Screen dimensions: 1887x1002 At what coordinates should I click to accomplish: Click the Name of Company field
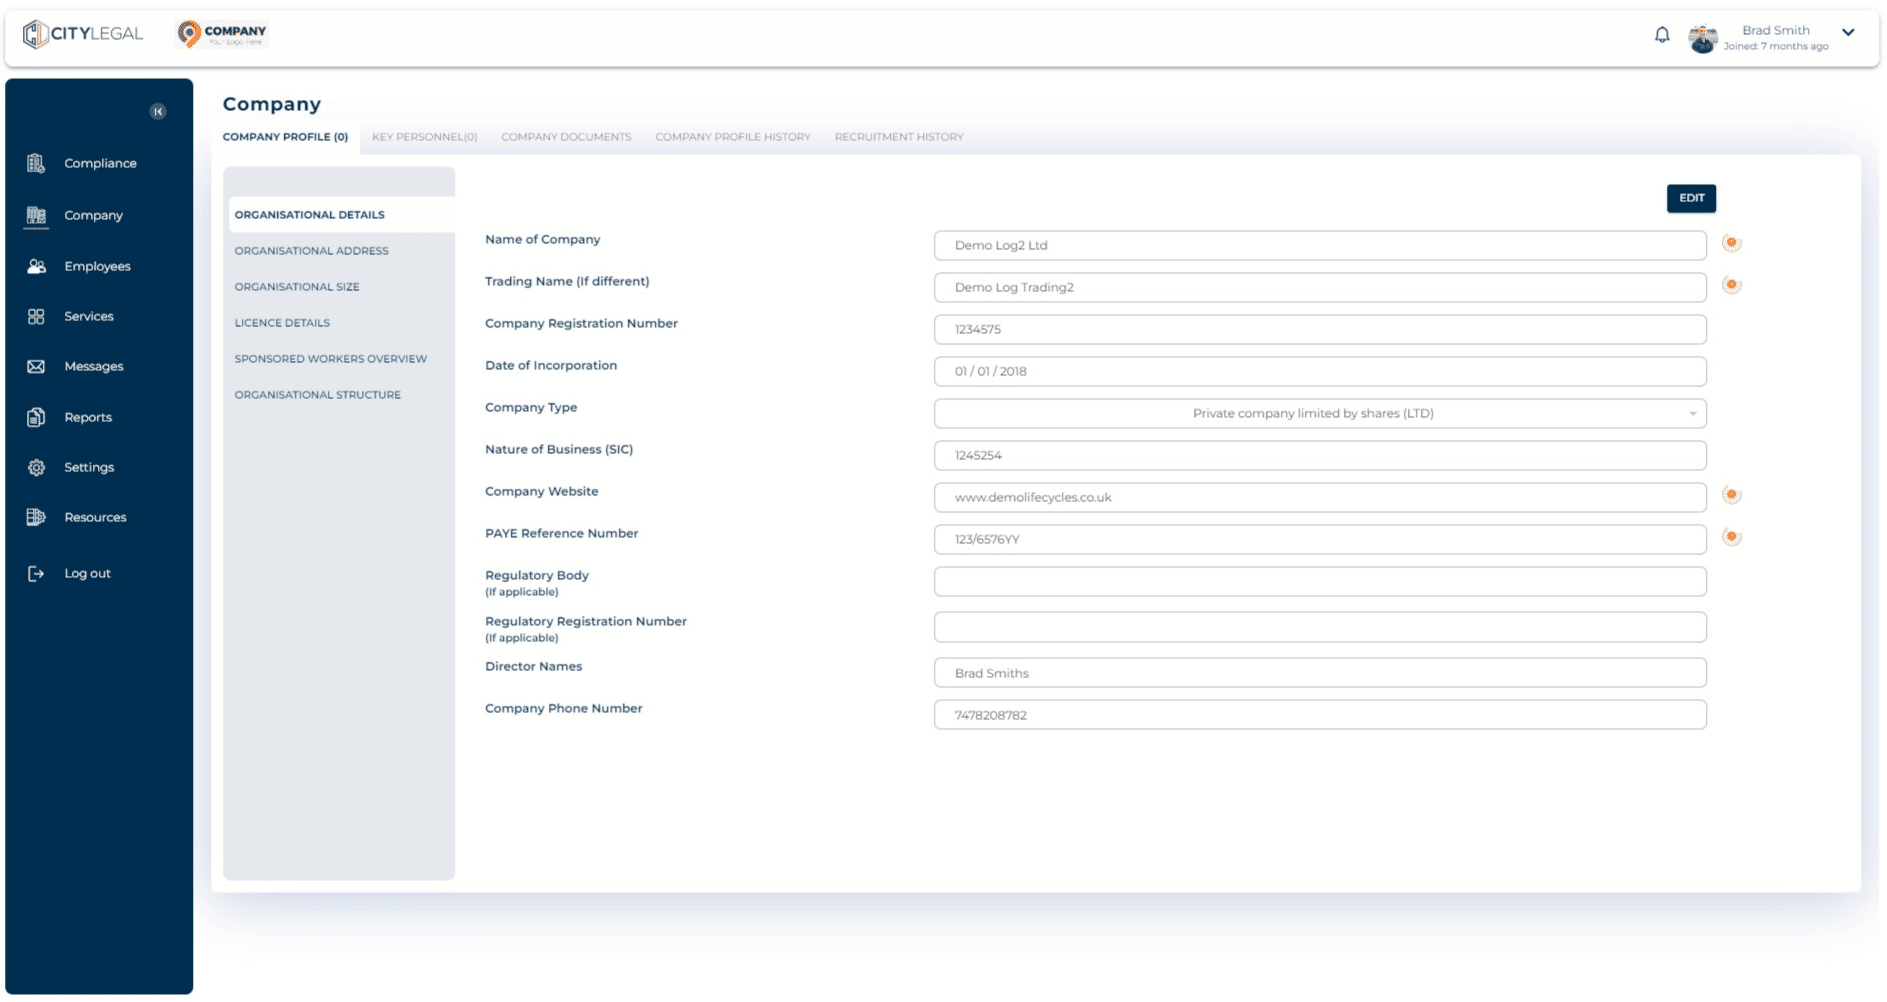[x=1320, y=245]
